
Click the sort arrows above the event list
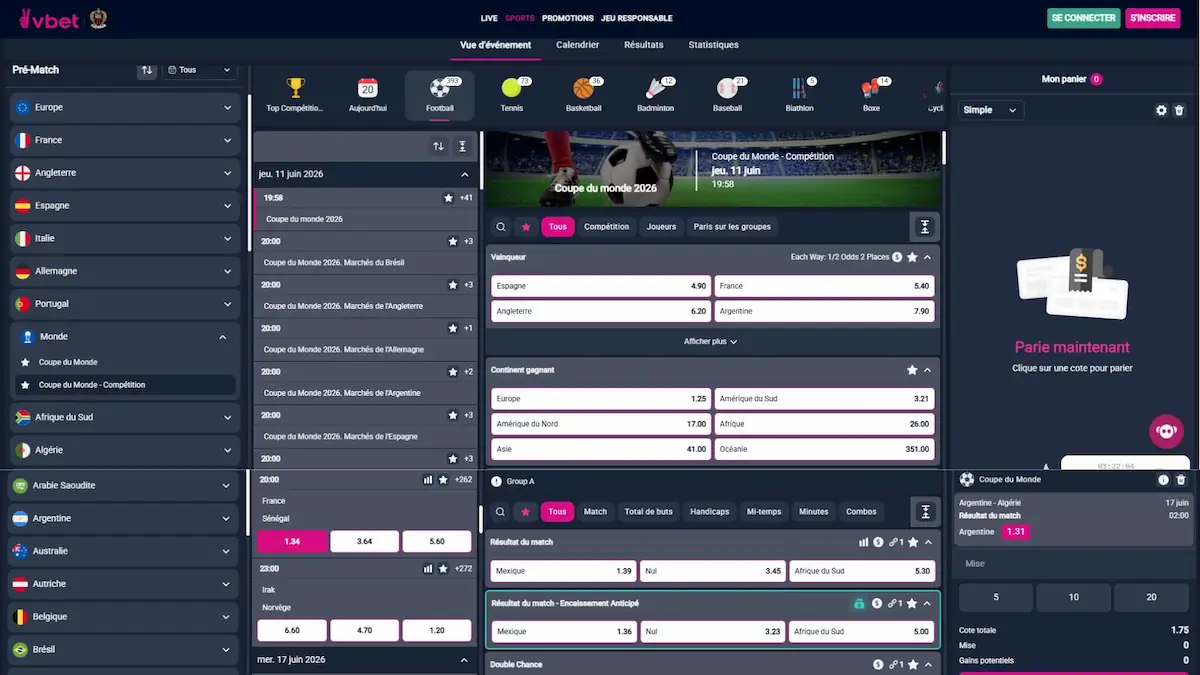(438, 146)
